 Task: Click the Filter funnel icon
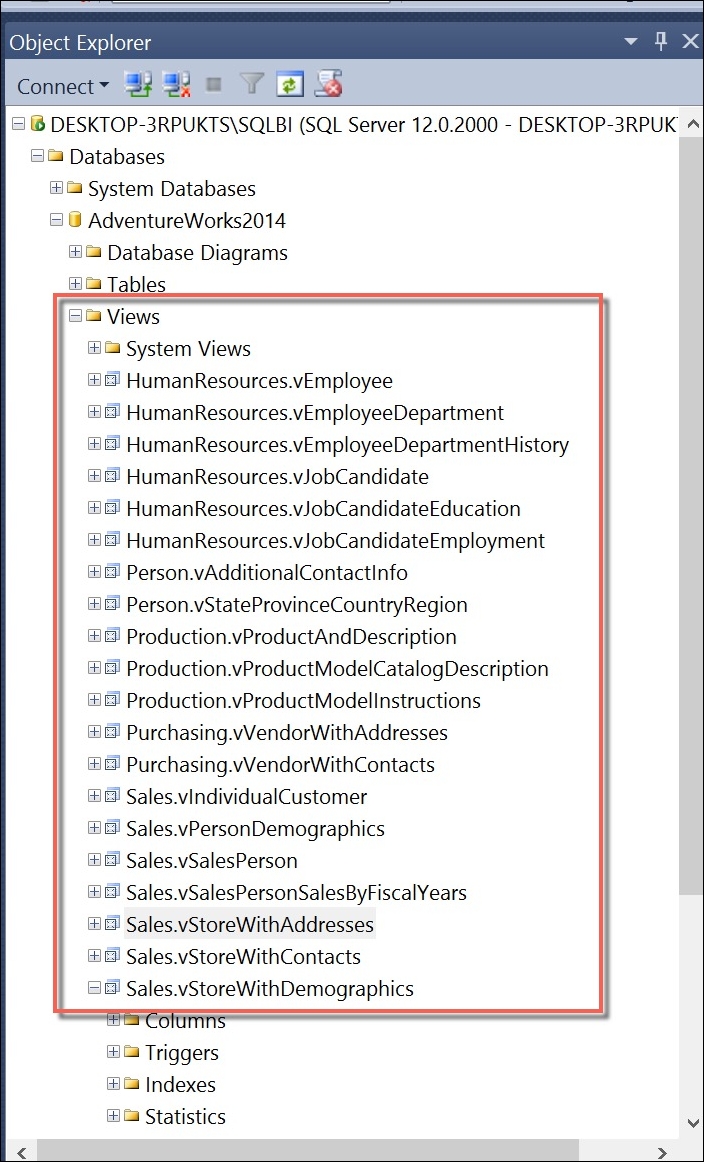point(252,85)
